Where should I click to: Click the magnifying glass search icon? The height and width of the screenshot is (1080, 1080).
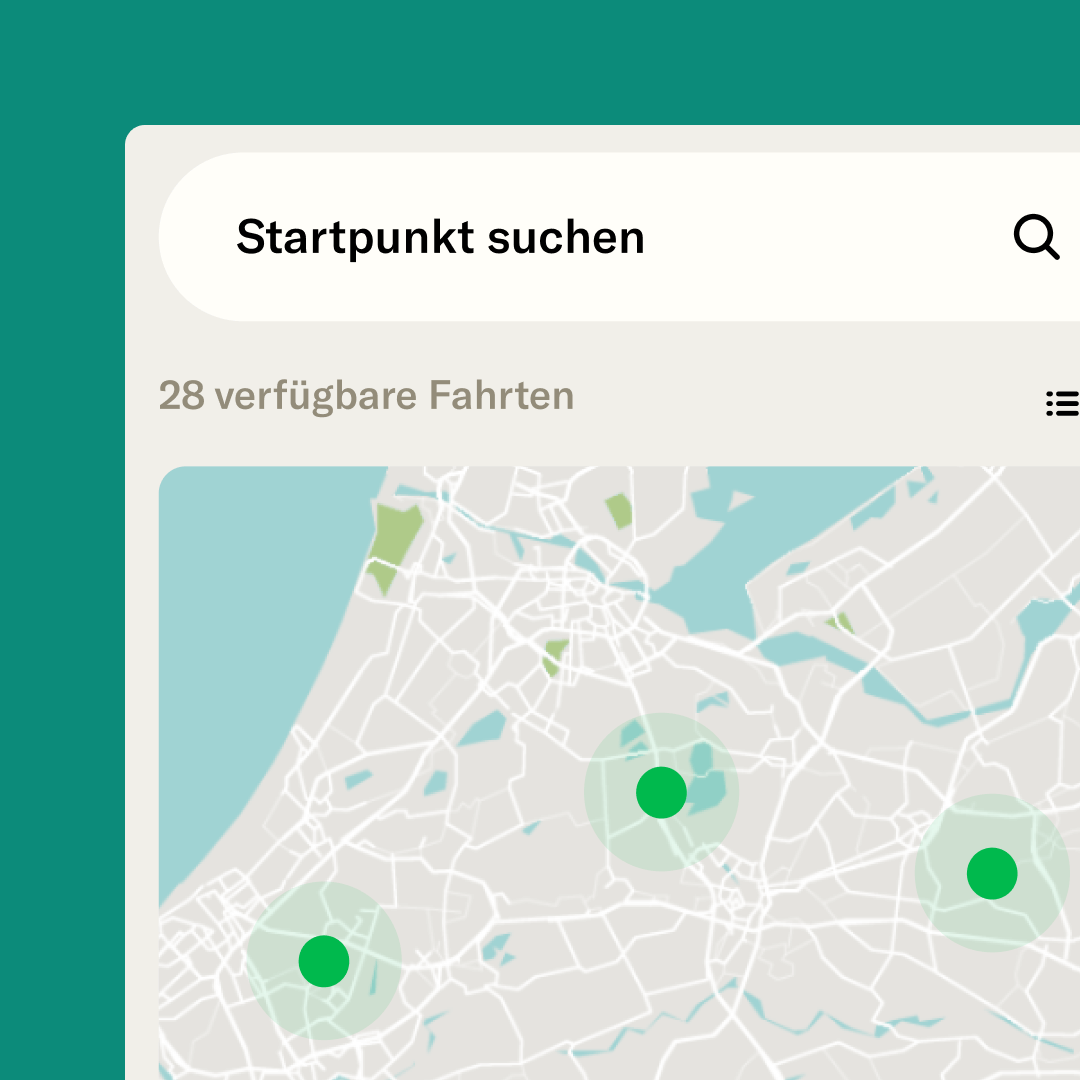1036,238
